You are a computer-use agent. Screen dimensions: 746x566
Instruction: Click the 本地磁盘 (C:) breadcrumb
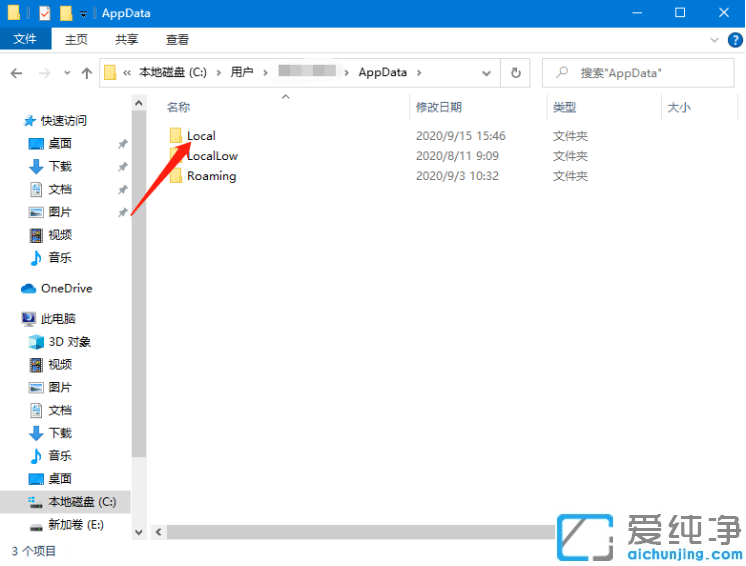pos(173,72)
